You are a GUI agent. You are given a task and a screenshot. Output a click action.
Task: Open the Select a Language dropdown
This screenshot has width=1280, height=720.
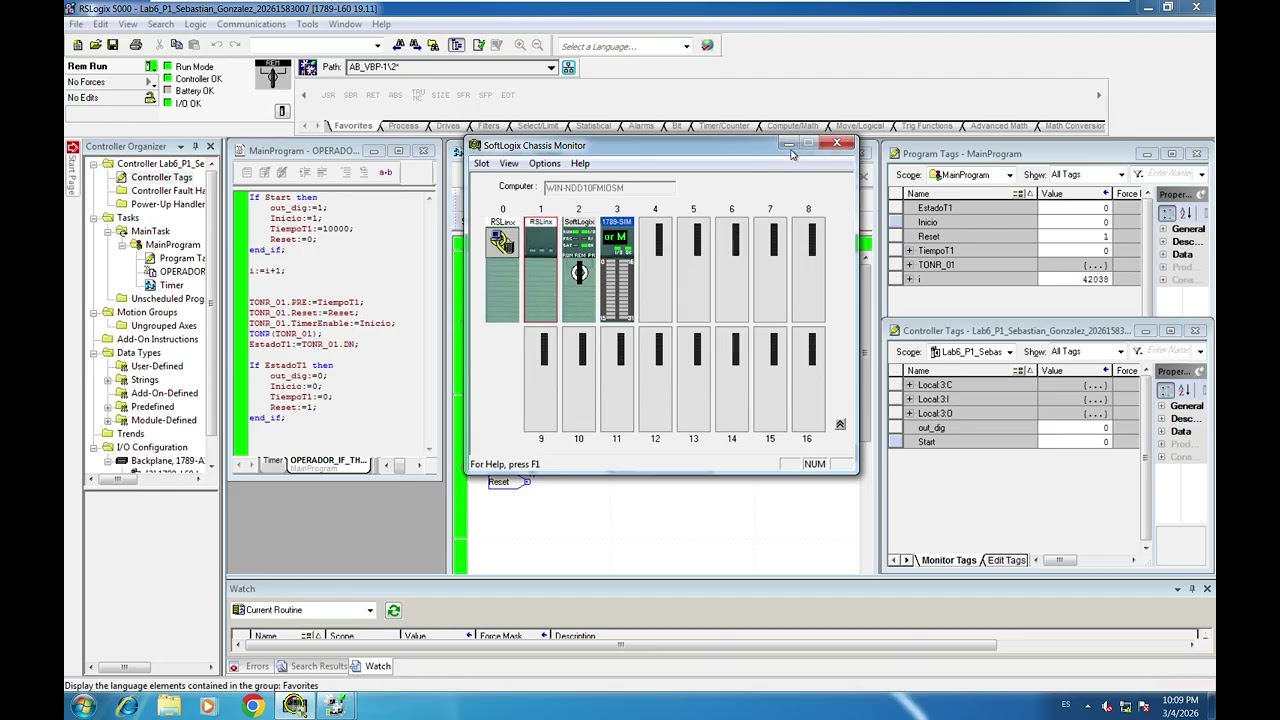pyautogui.click(x=686, y=46)
